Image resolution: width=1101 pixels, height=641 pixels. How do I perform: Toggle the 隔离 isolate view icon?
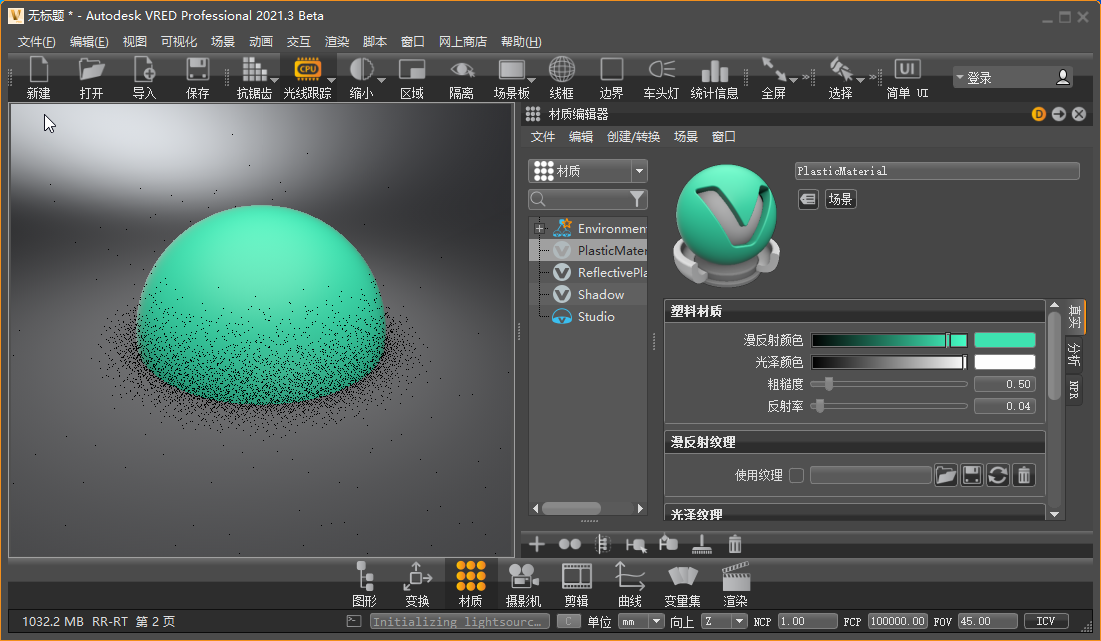click(461, 77)
